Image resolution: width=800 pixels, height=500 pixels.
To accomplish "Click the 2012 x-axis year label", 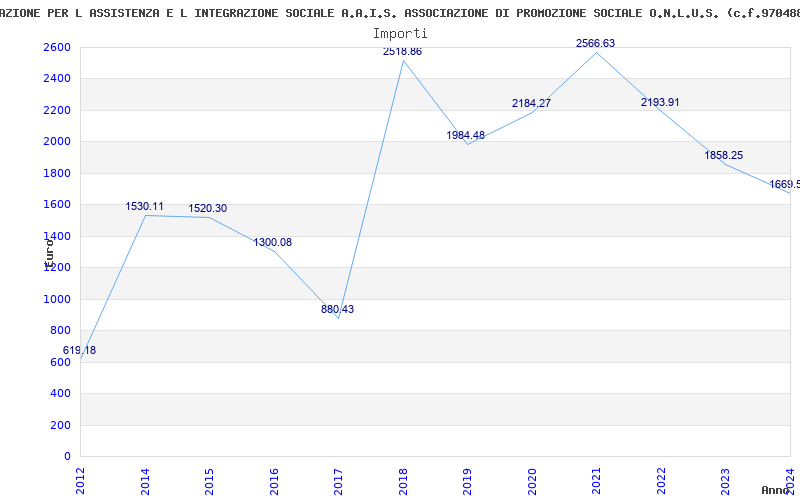I will click(81, 481).
